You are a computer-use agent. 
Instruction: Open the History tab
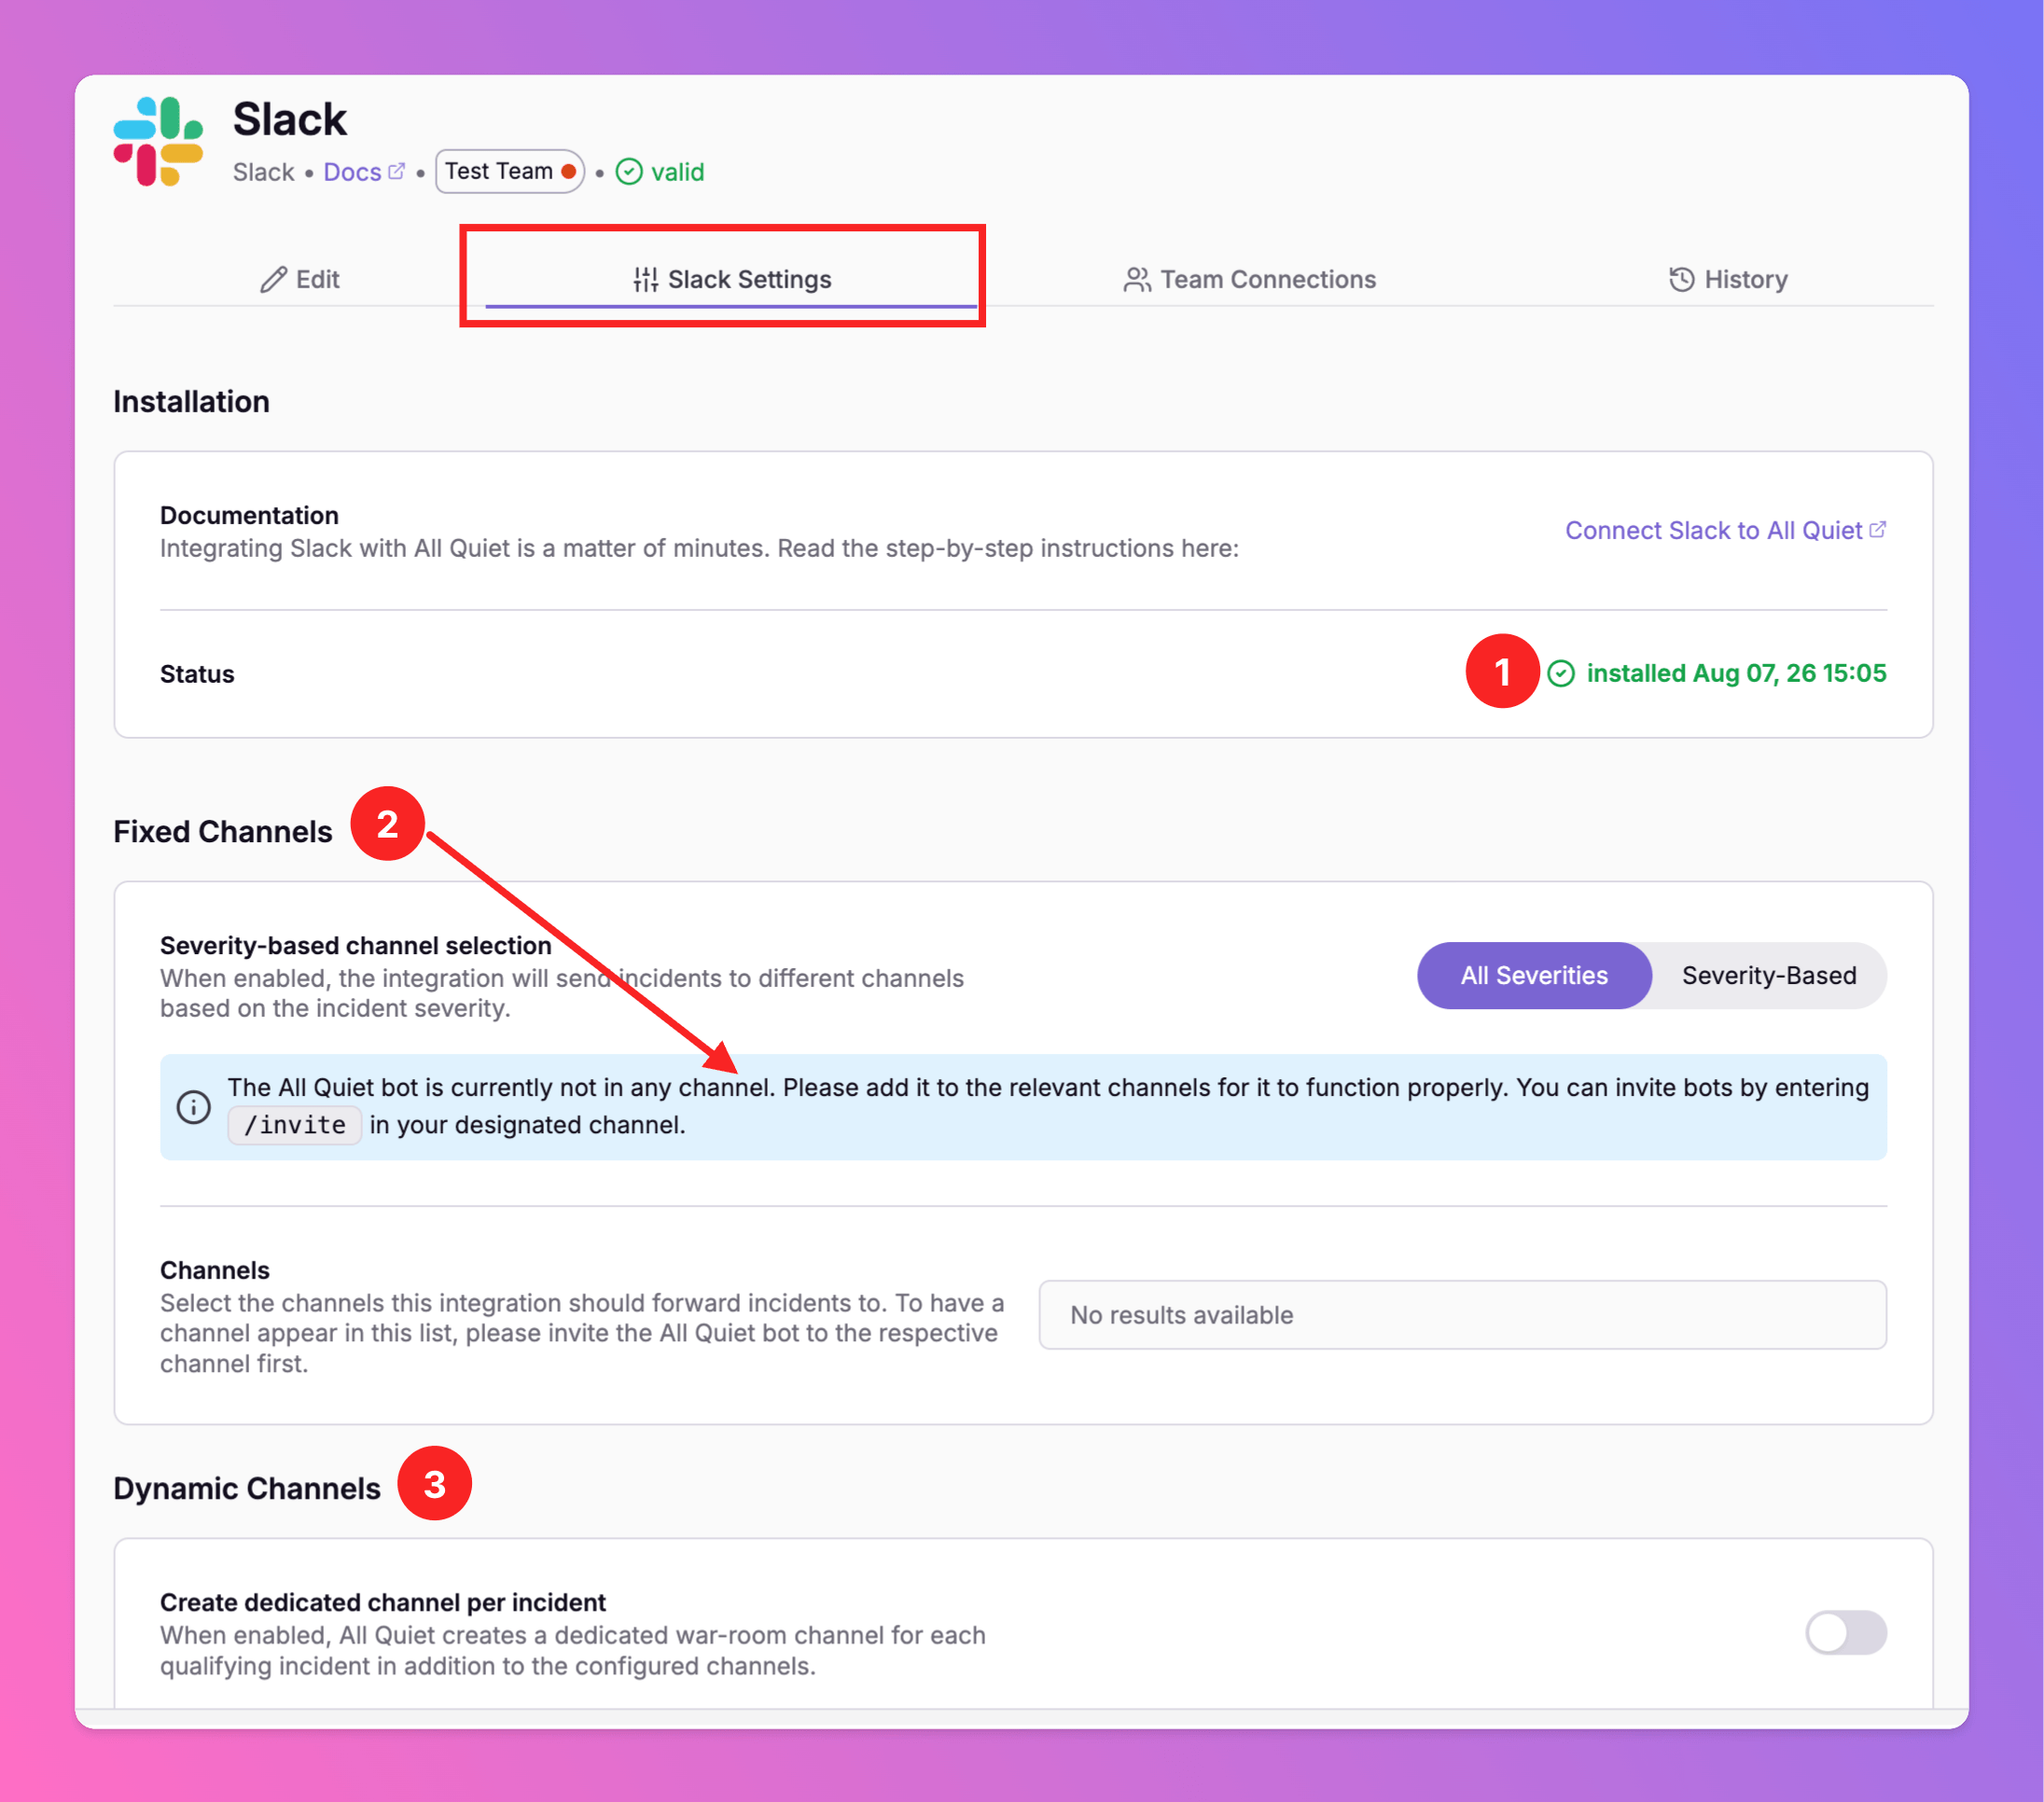[1728, 280]
